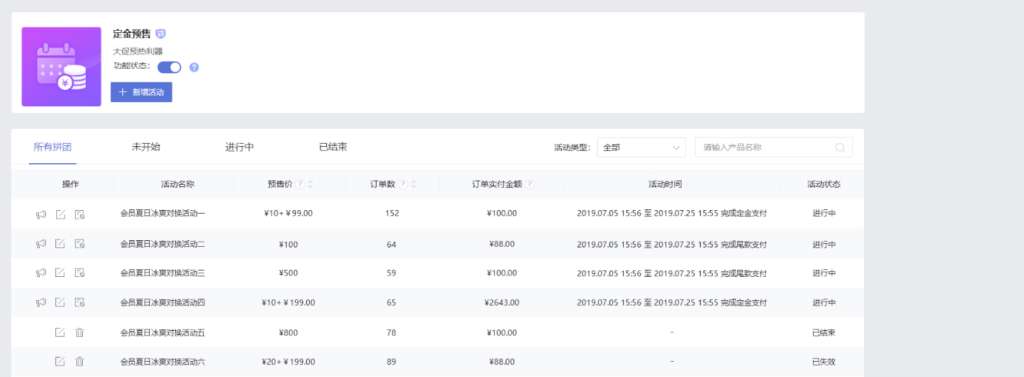
Task: Click the order count 64
Action: click(x=391, y=244)
